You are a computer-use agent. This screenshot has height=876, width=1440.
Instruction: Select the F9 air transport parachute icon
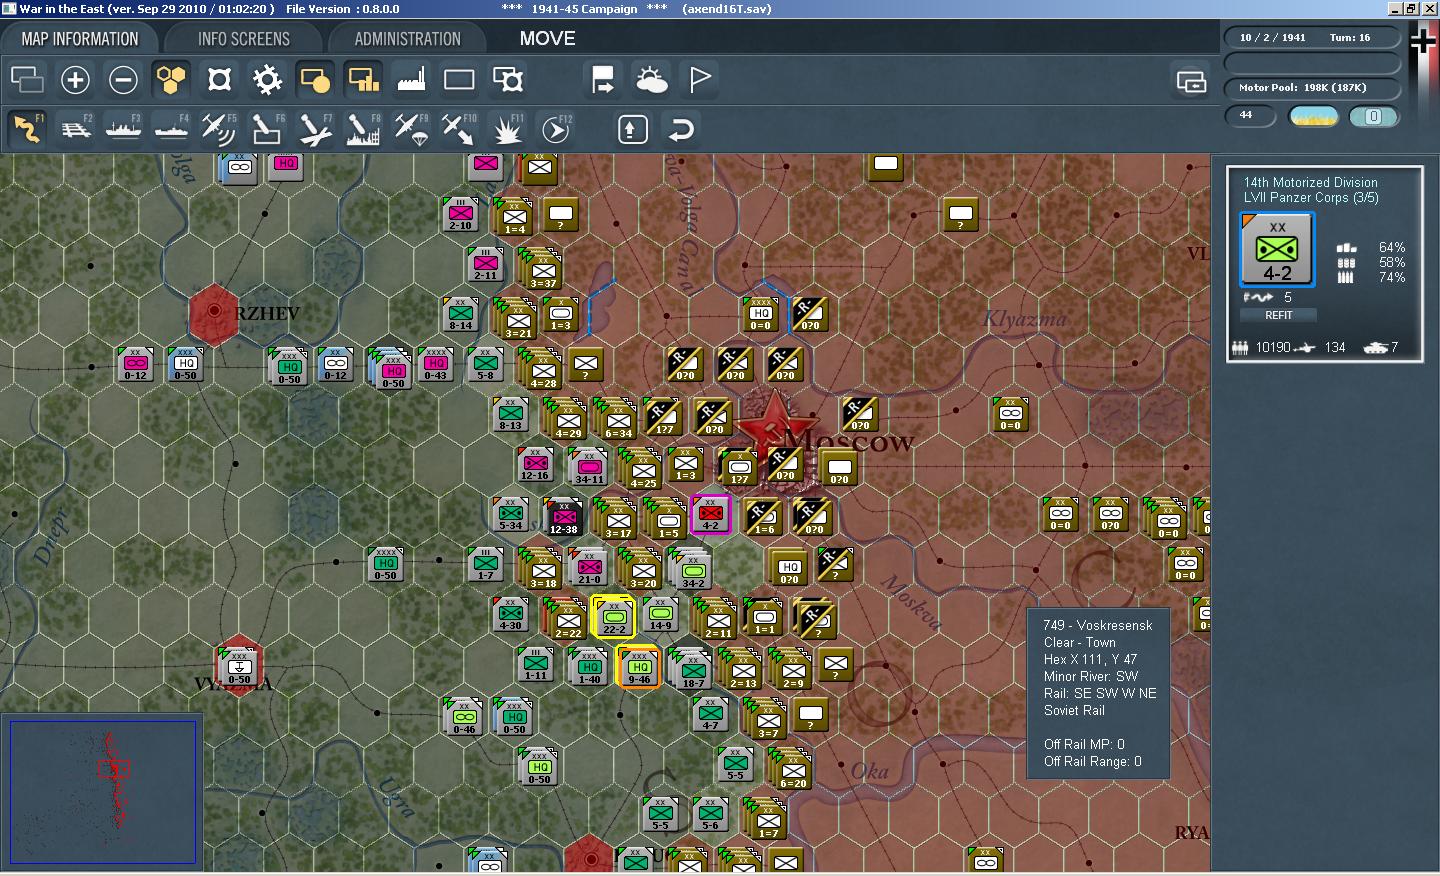(x=411, y=129)
